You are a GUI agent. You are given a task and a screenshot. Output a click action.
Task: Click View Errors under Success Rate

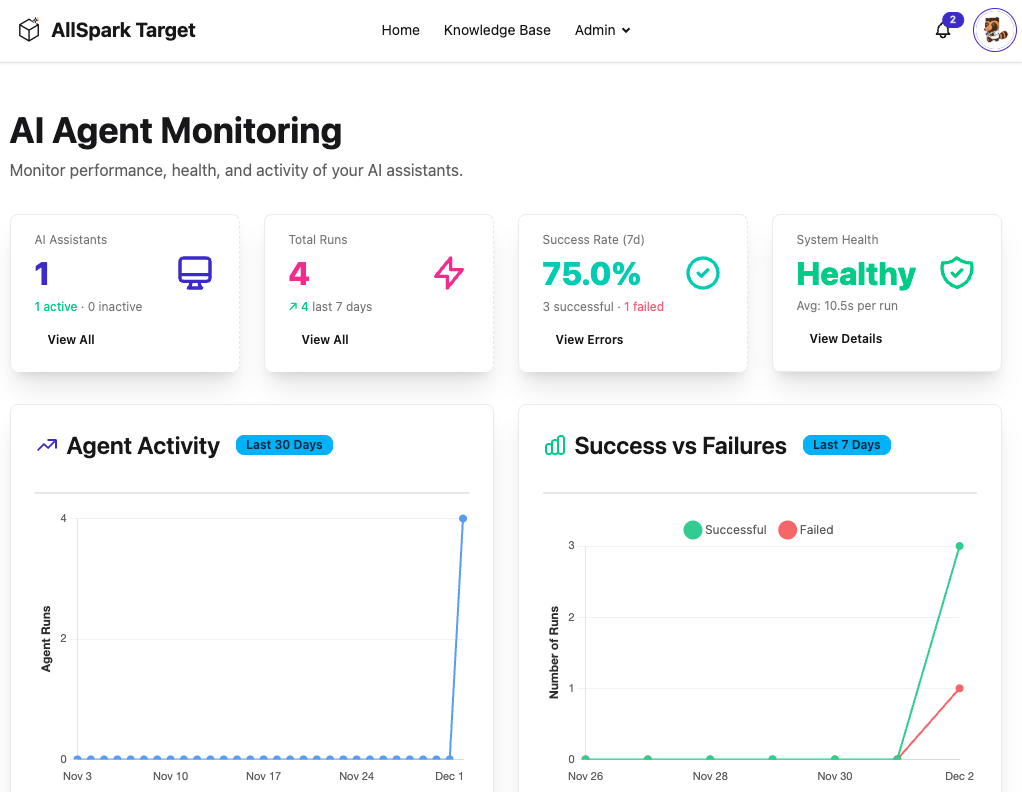pos(588,339)
